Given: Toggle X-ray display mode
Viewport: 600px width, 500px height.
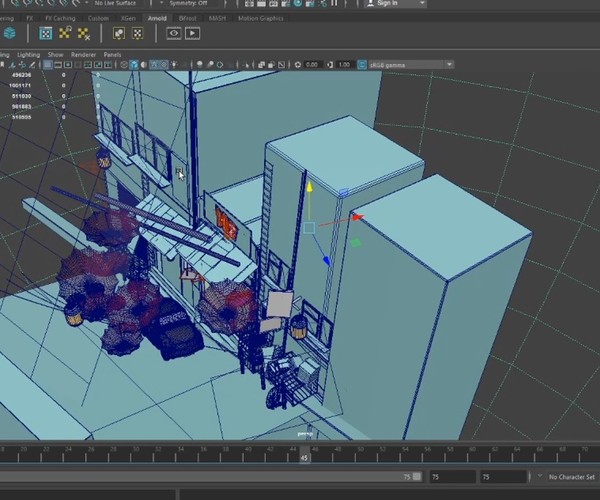Looking at the screenshot, I should pos(261,65).
